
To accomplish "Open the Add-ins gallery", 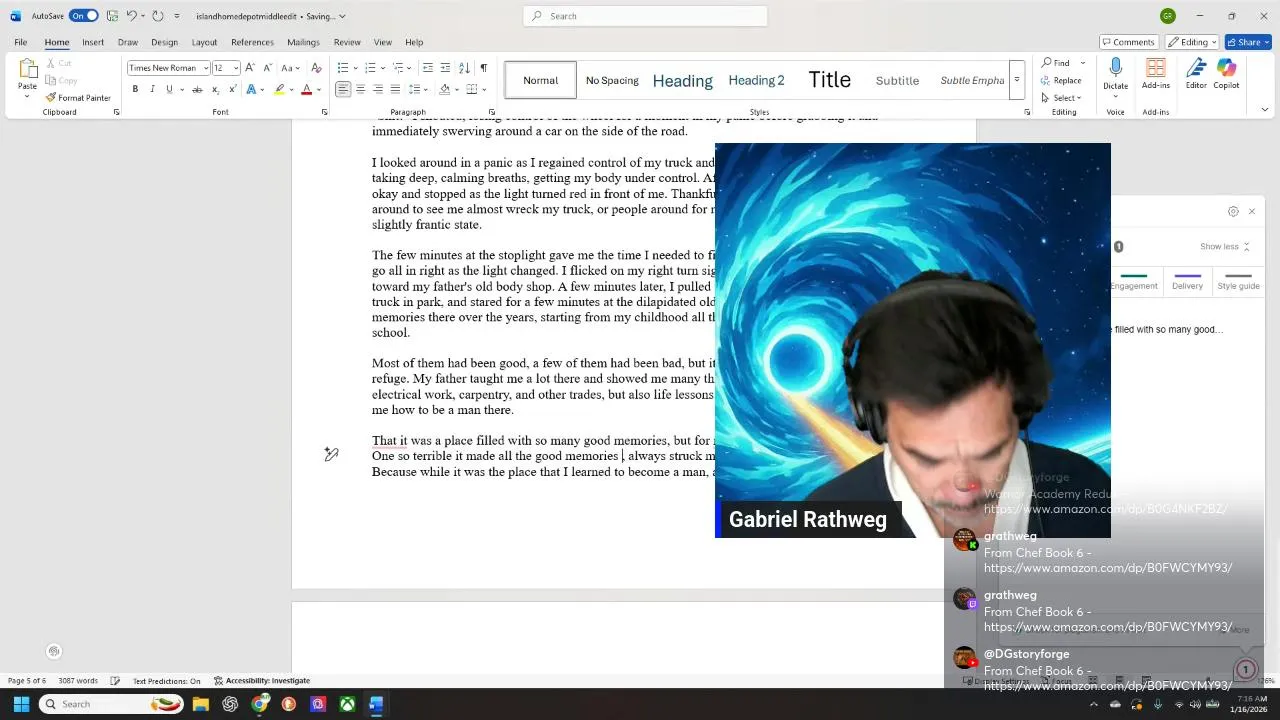I will 1155,72.
